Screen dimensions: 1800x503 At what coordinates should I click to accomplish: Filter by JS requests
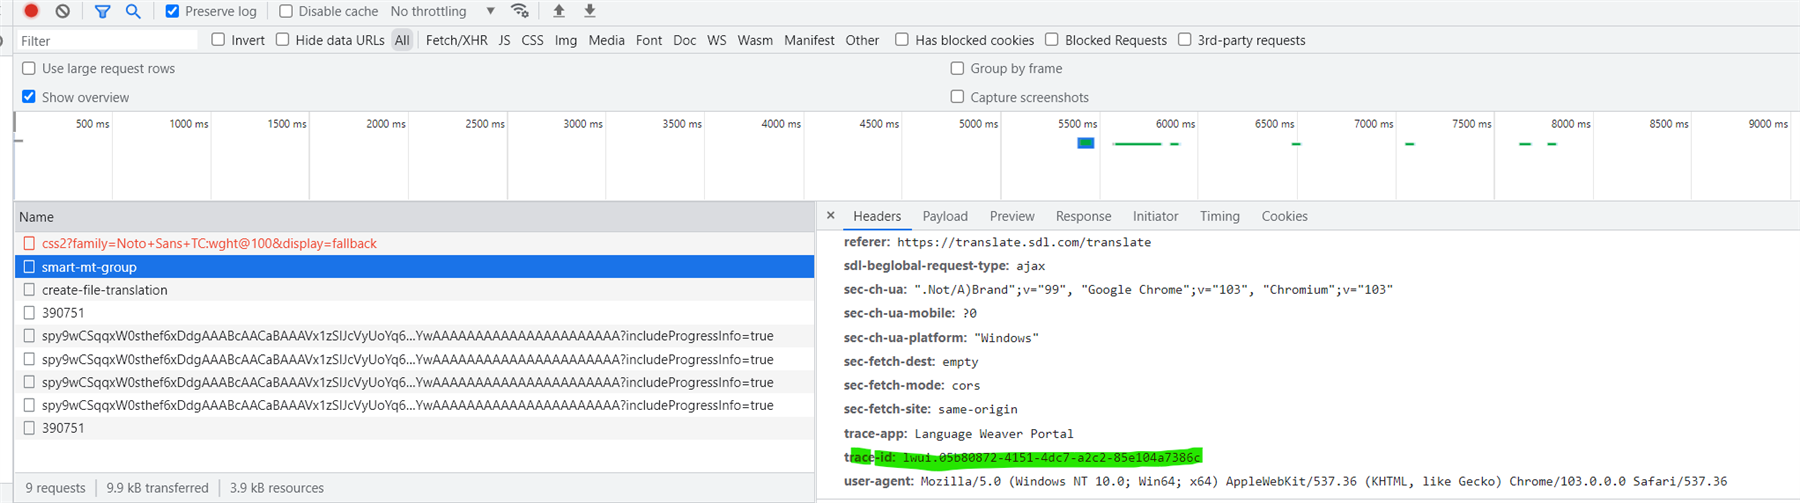[504, 40]
